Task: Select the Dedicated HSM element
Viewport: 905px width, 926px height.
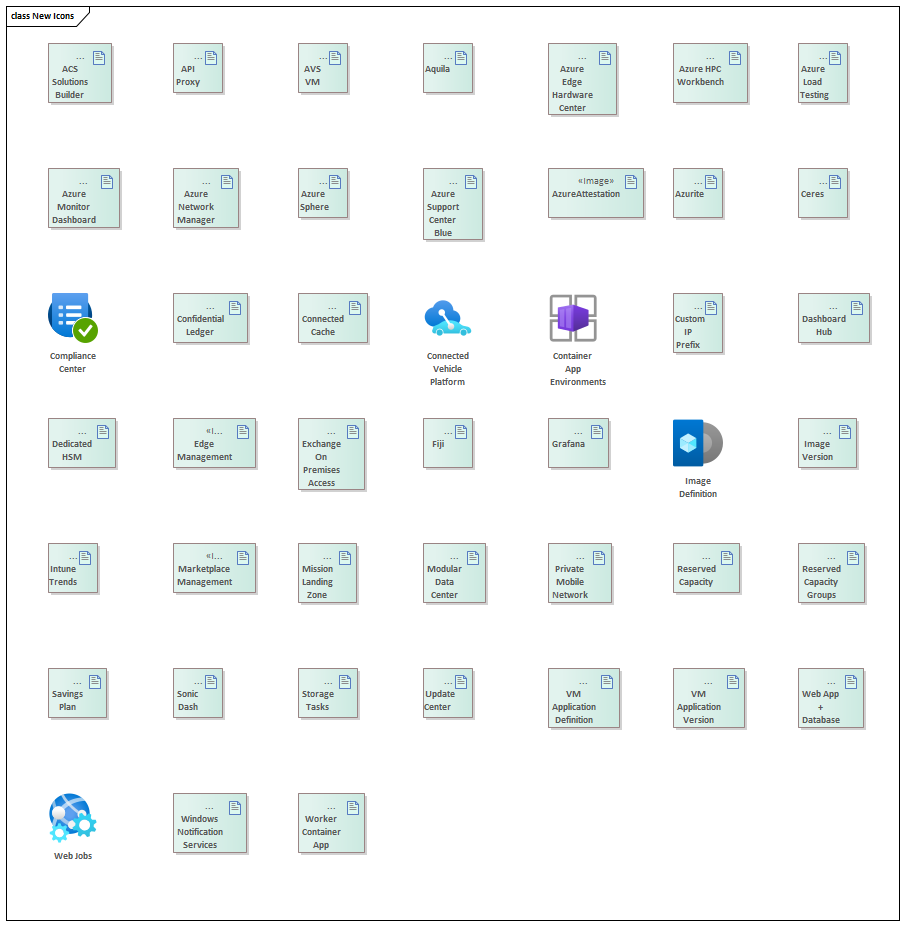Action: click(82, 444)
